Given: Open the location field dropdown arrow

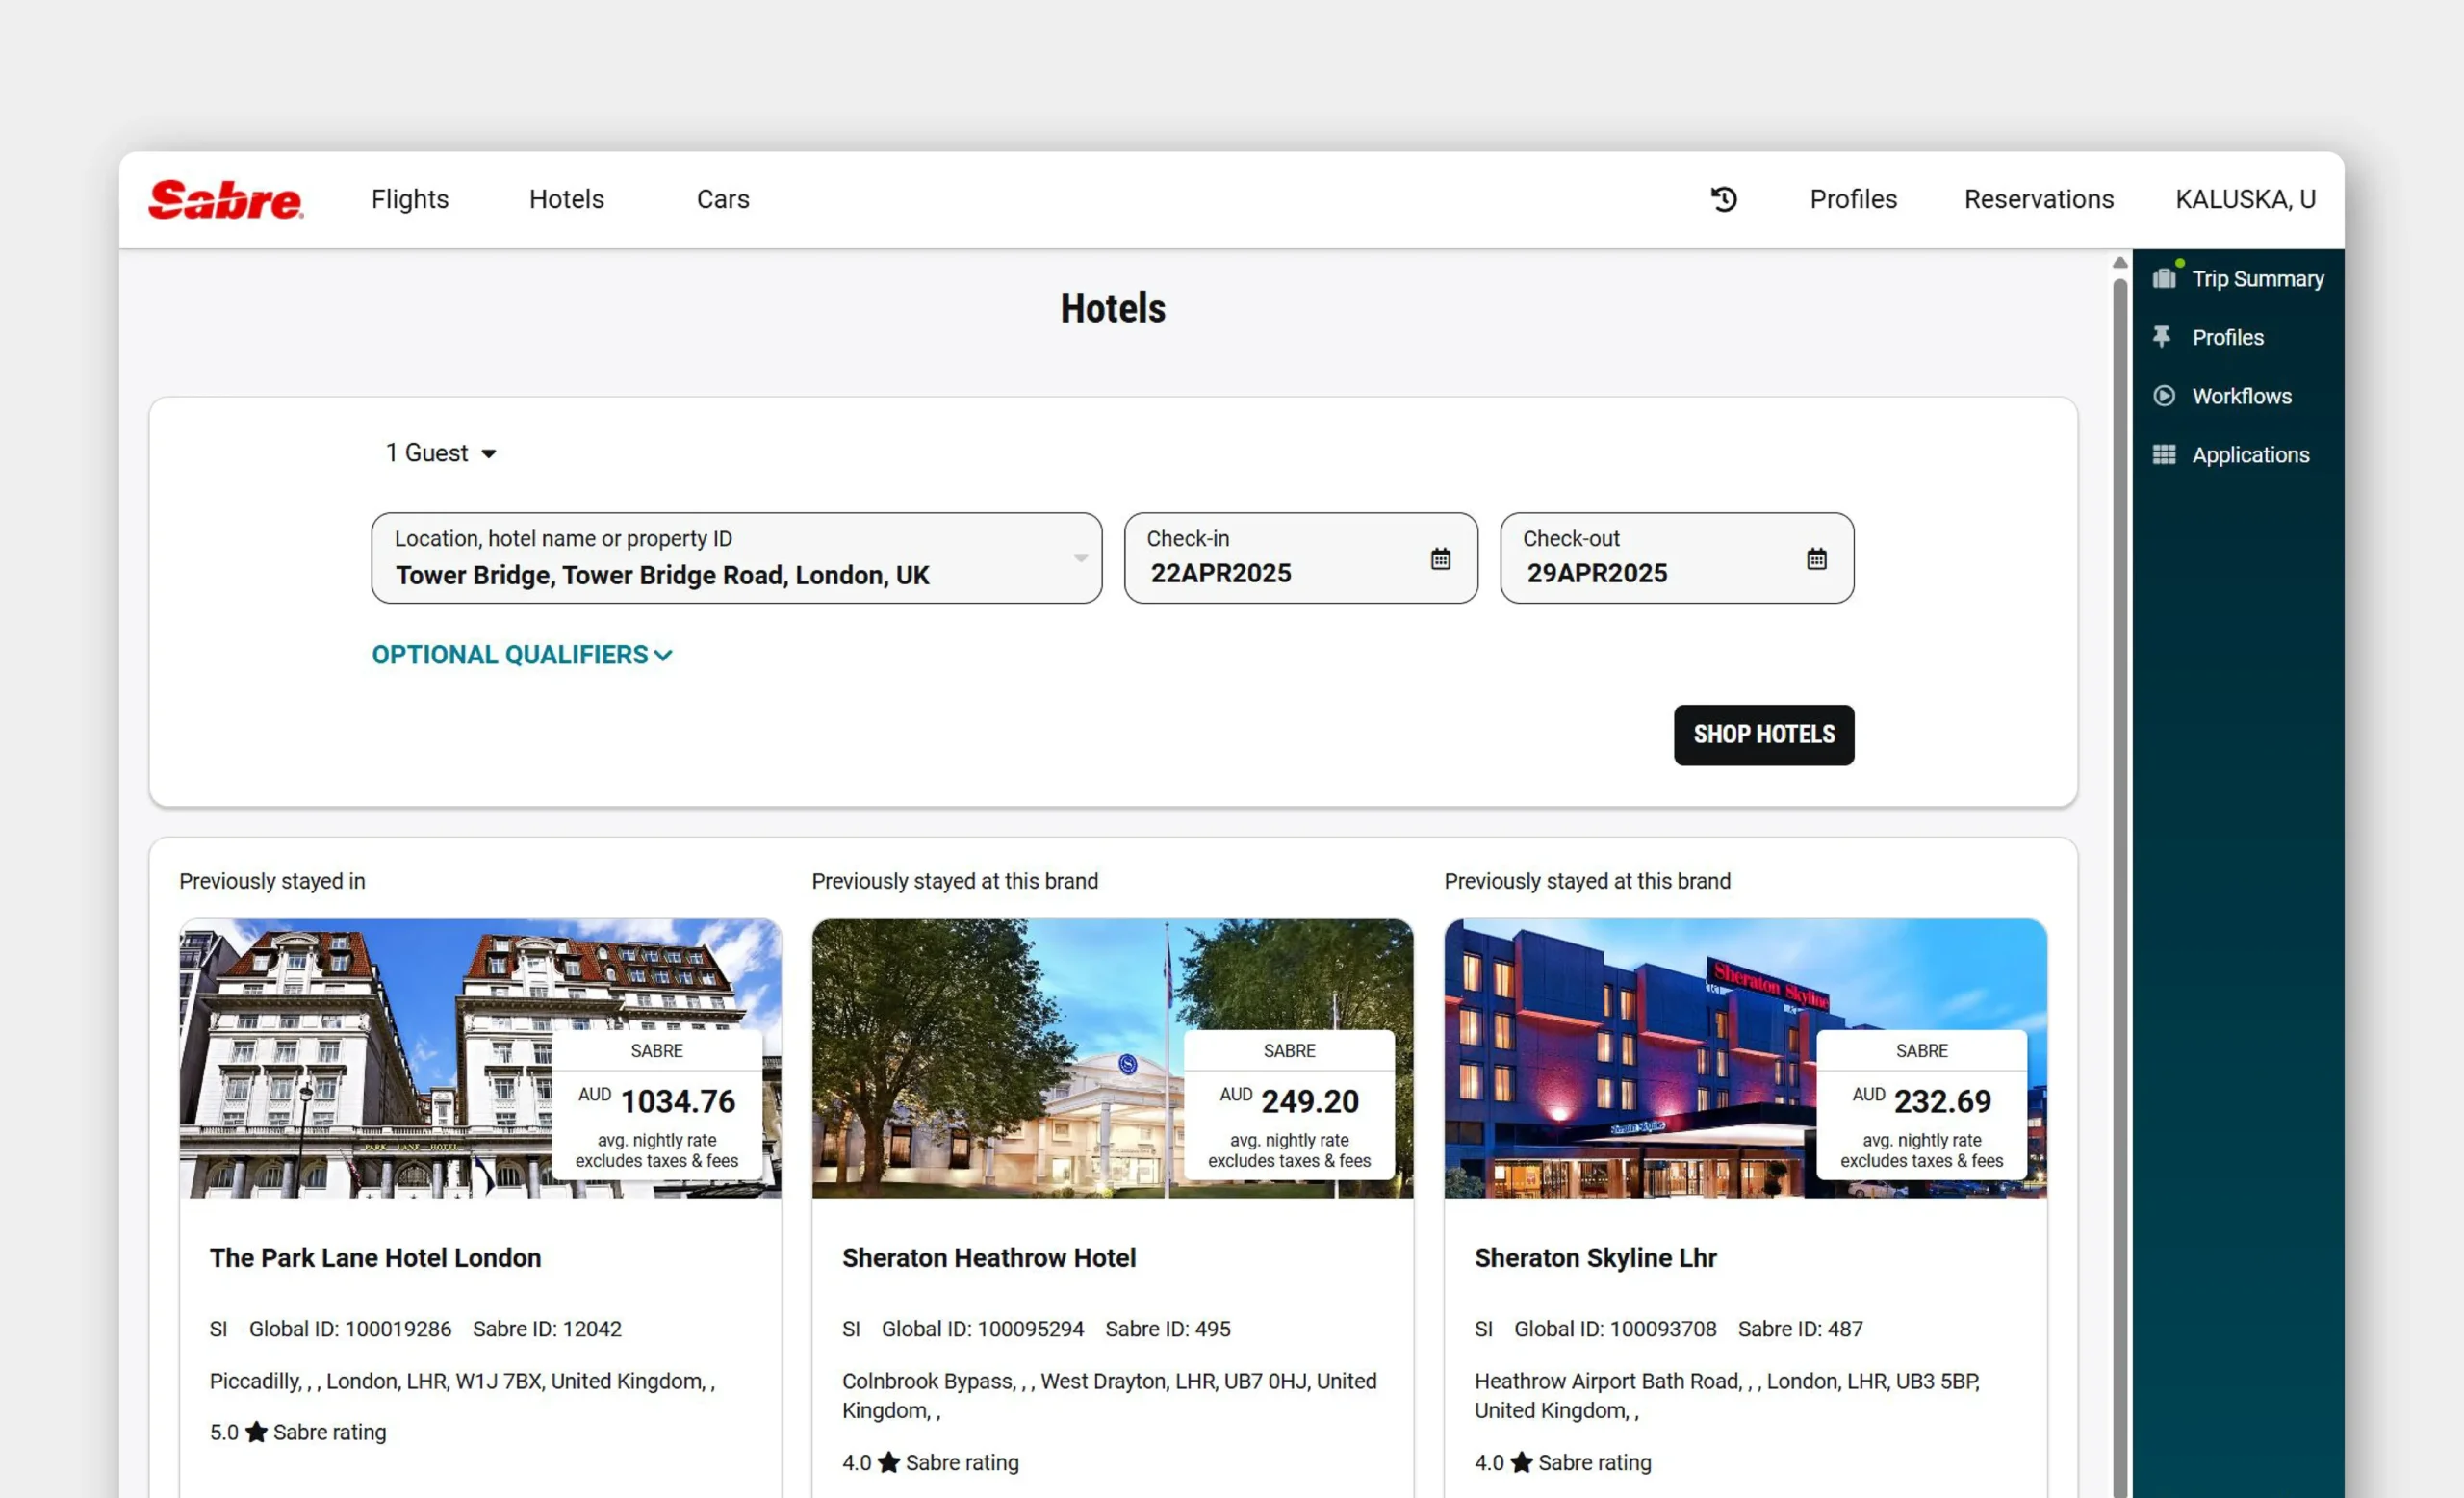Looking at the screenshot, I should point(1080,559).
